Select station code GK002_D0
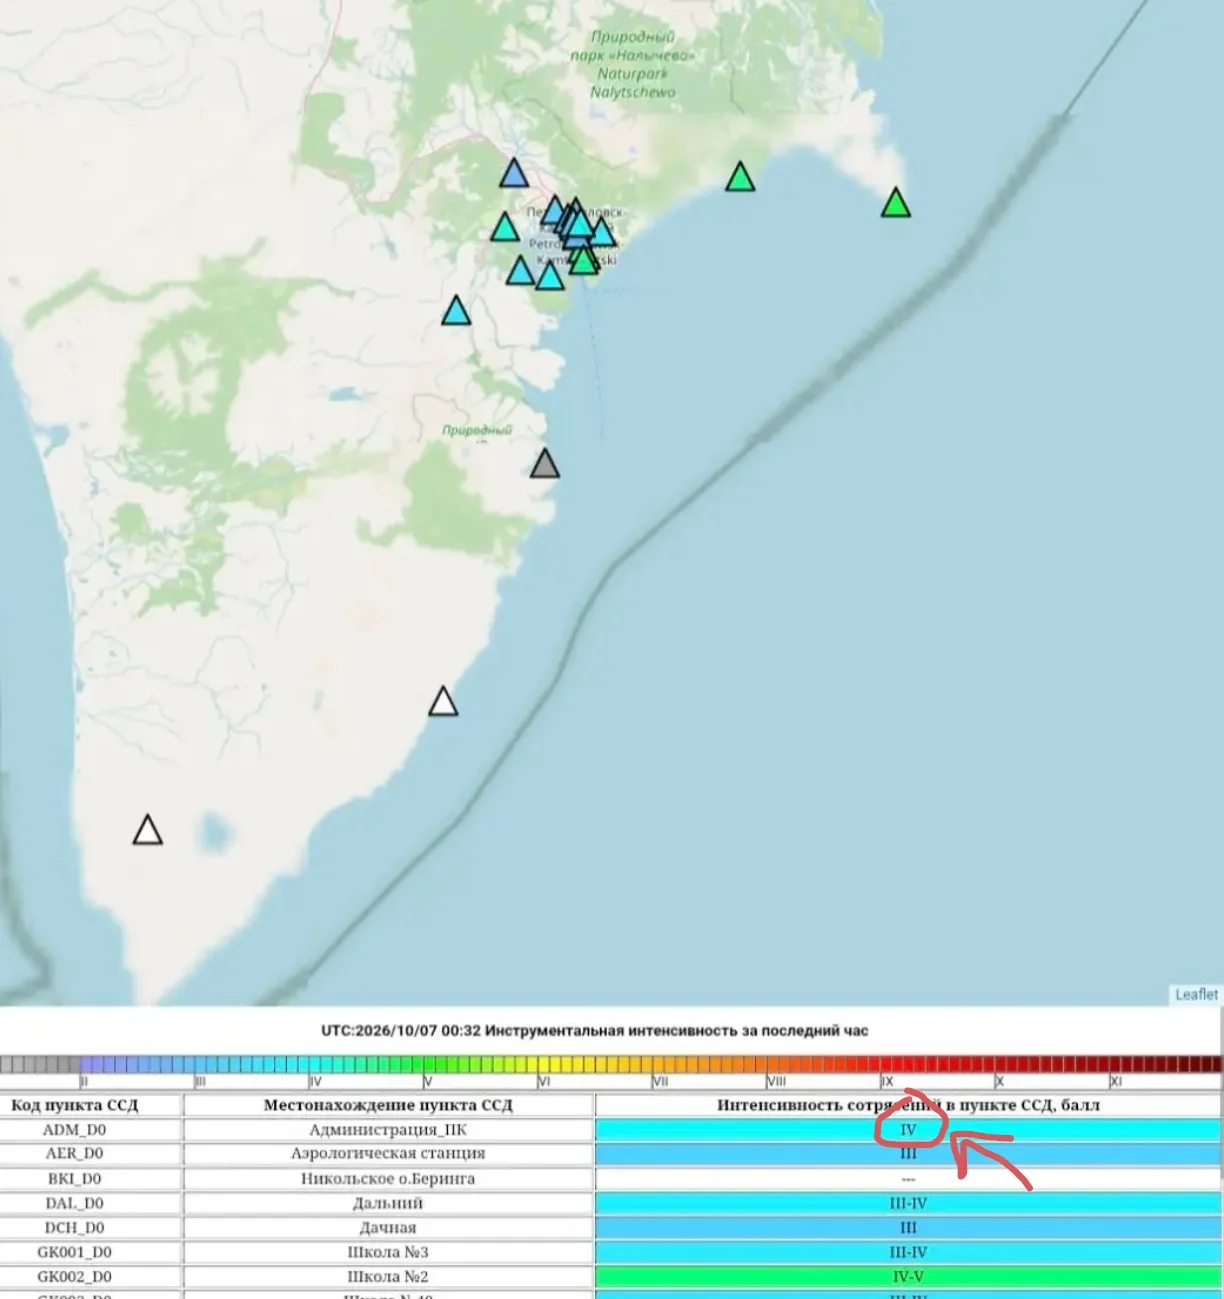This screenshot has width=1224, height=1299. [x=75, y=1277]
